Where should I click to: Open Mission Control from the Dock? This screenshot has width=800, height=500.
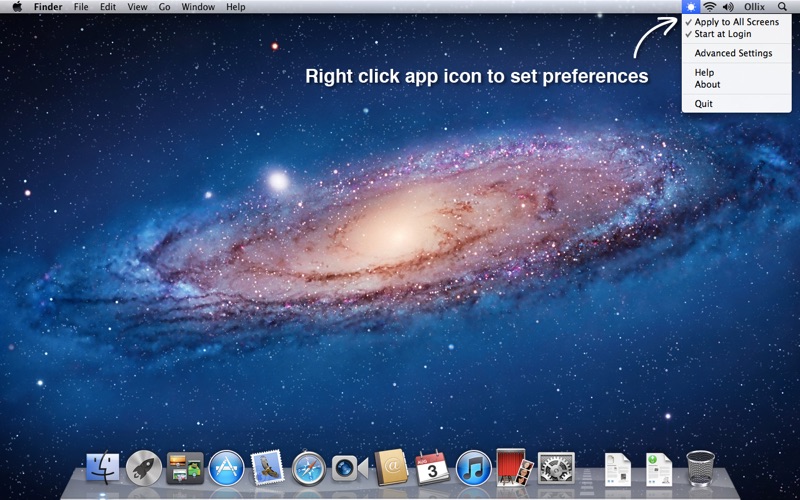point(185,468)
